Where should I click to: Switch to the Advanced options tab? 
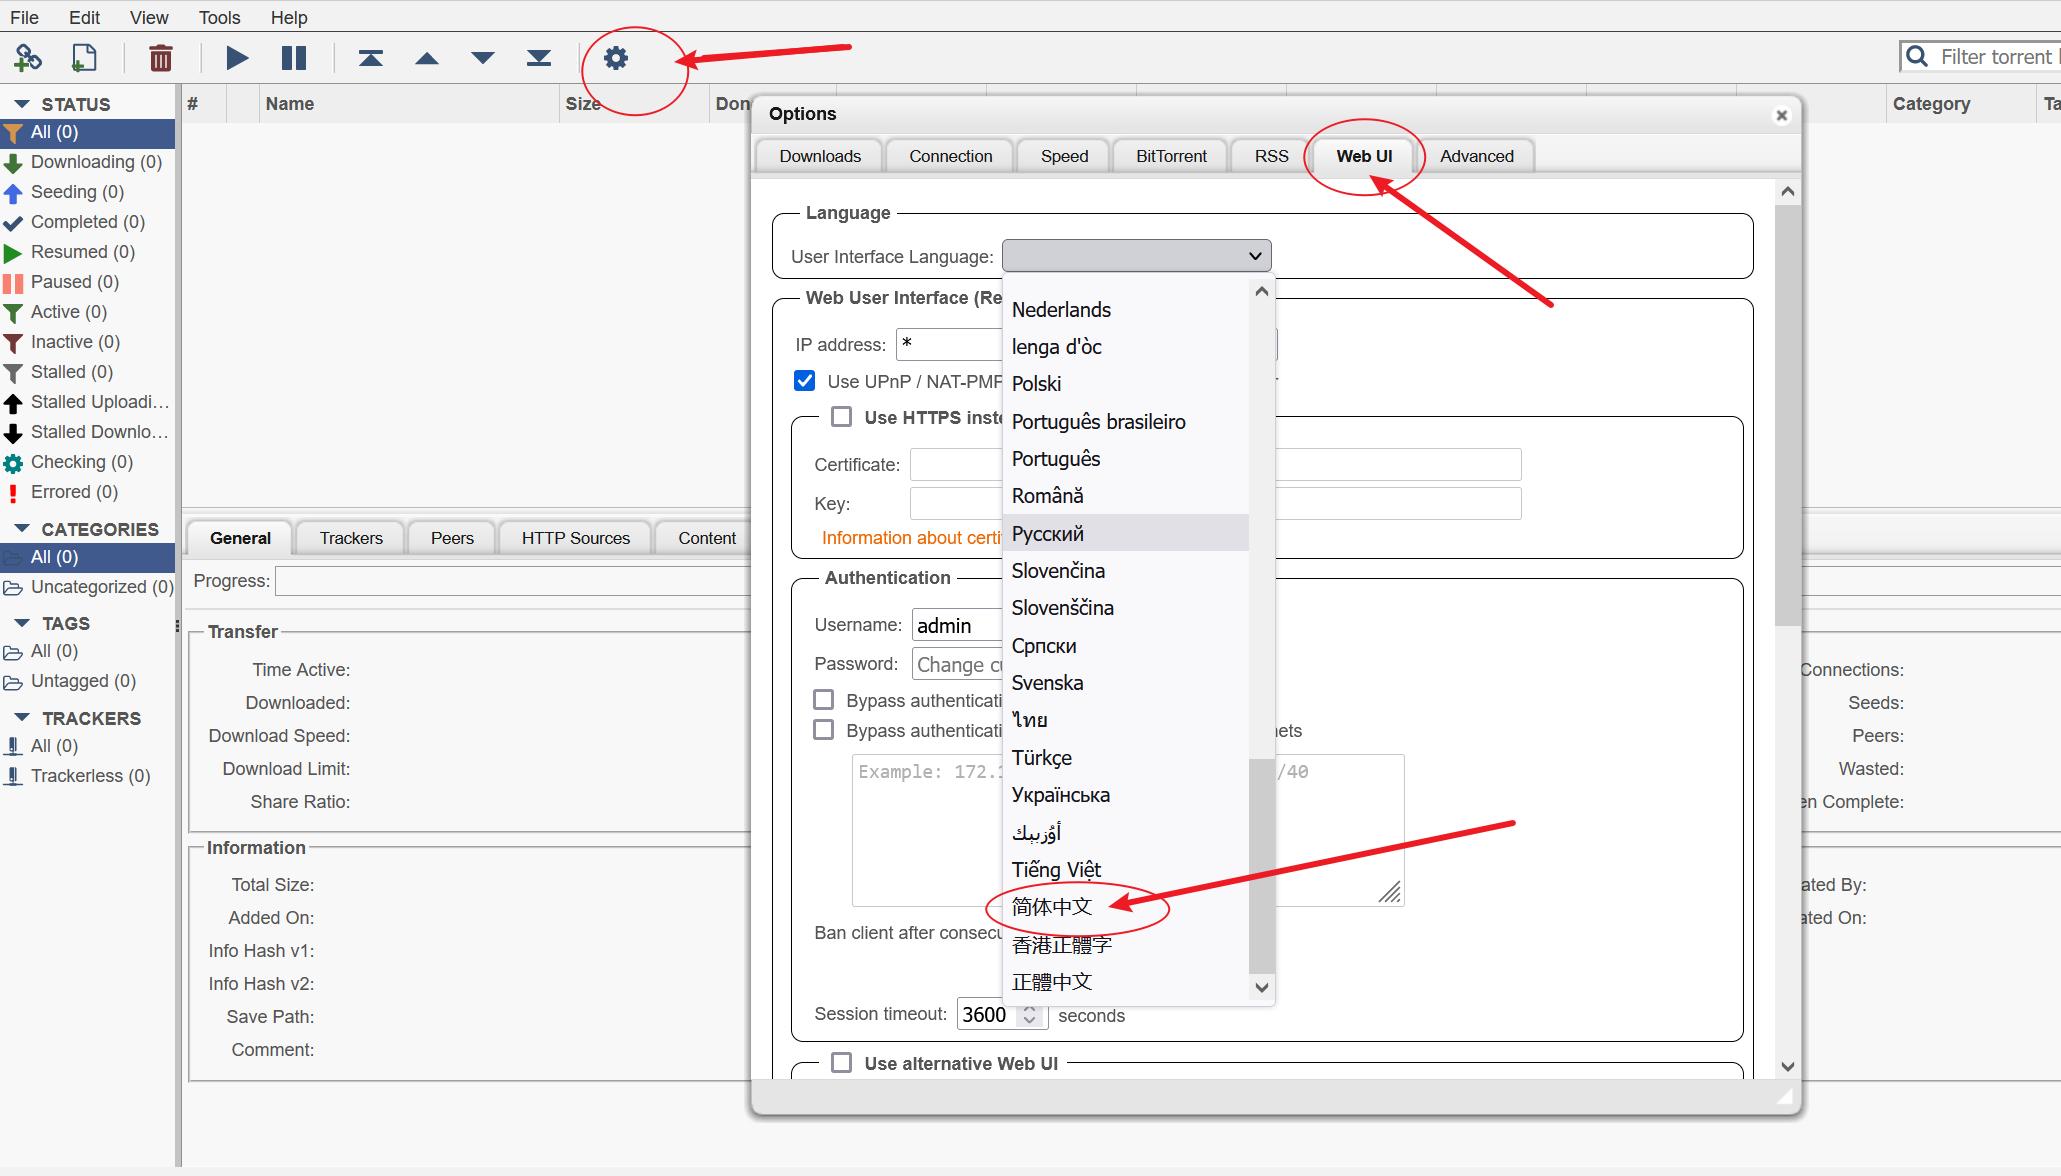[1476, 156]
